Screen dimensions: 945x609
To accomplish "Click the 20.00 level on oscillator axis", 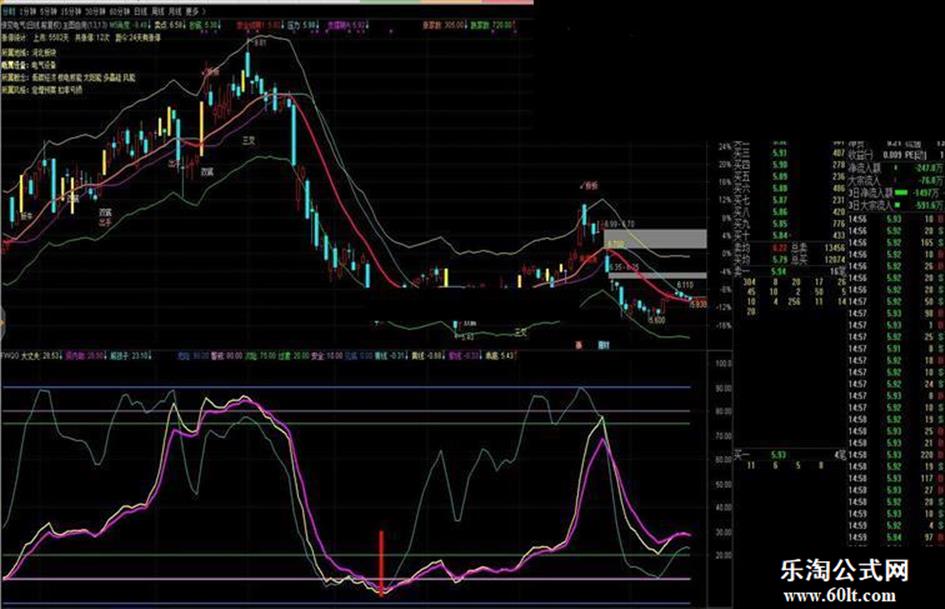I will tap(723, 555).
